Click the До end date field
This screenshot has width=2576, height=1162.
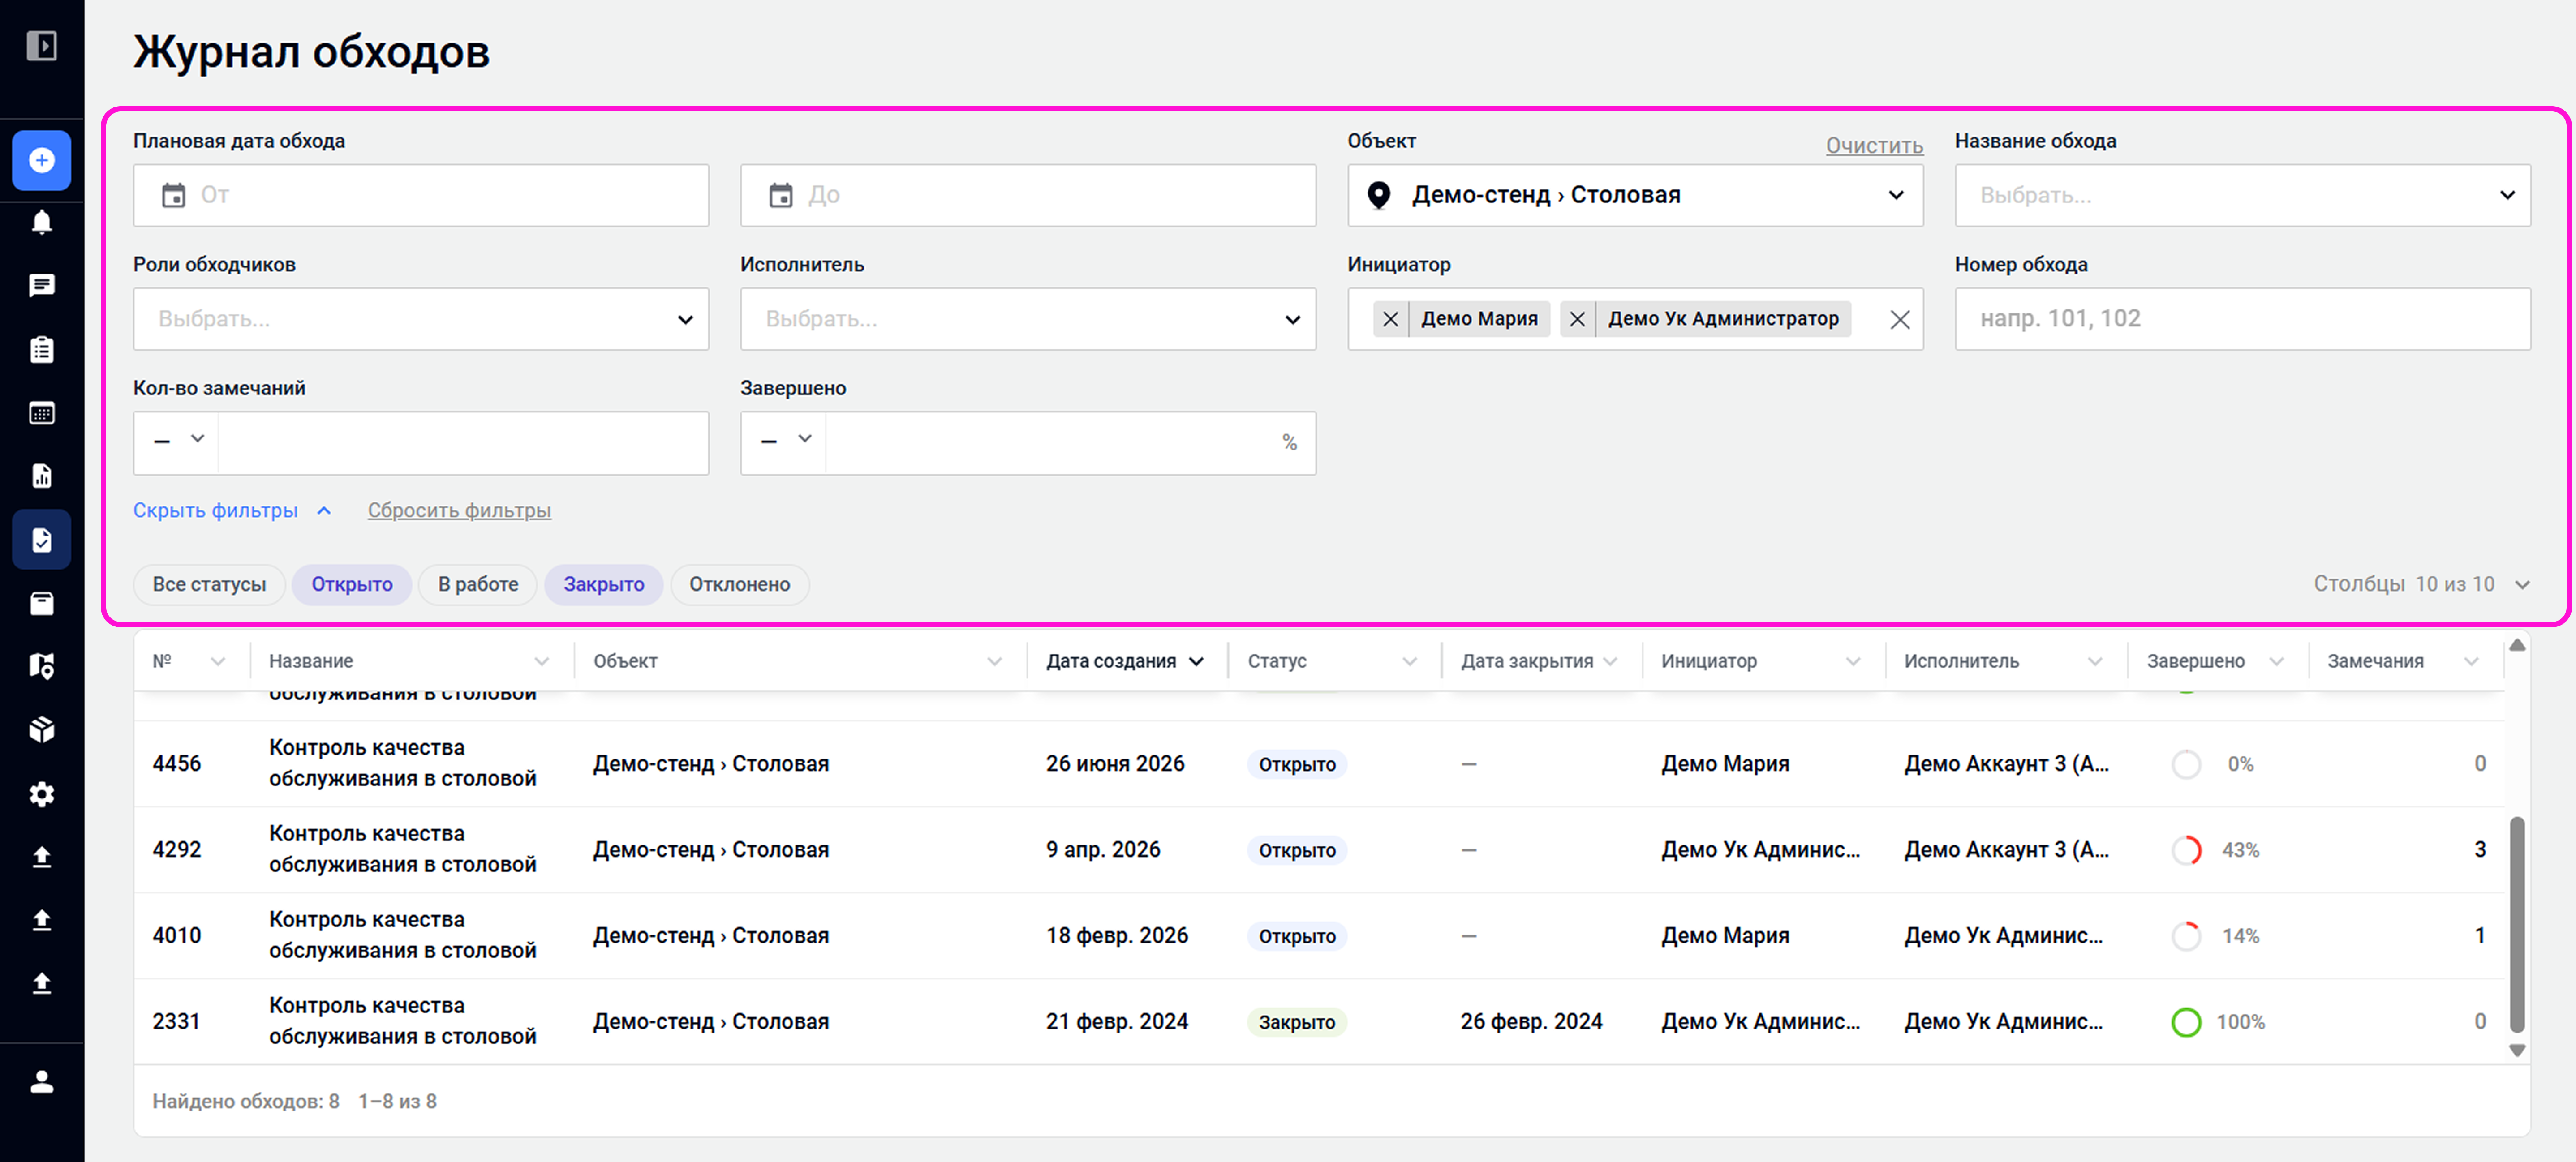[x=1028, y=195]
